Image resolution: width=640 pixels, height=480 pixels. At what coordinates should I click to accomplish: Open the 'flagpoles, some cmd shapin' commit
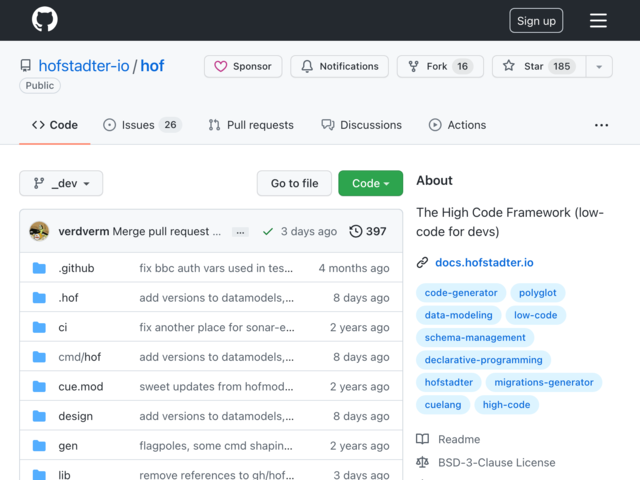tap(216, 446)
